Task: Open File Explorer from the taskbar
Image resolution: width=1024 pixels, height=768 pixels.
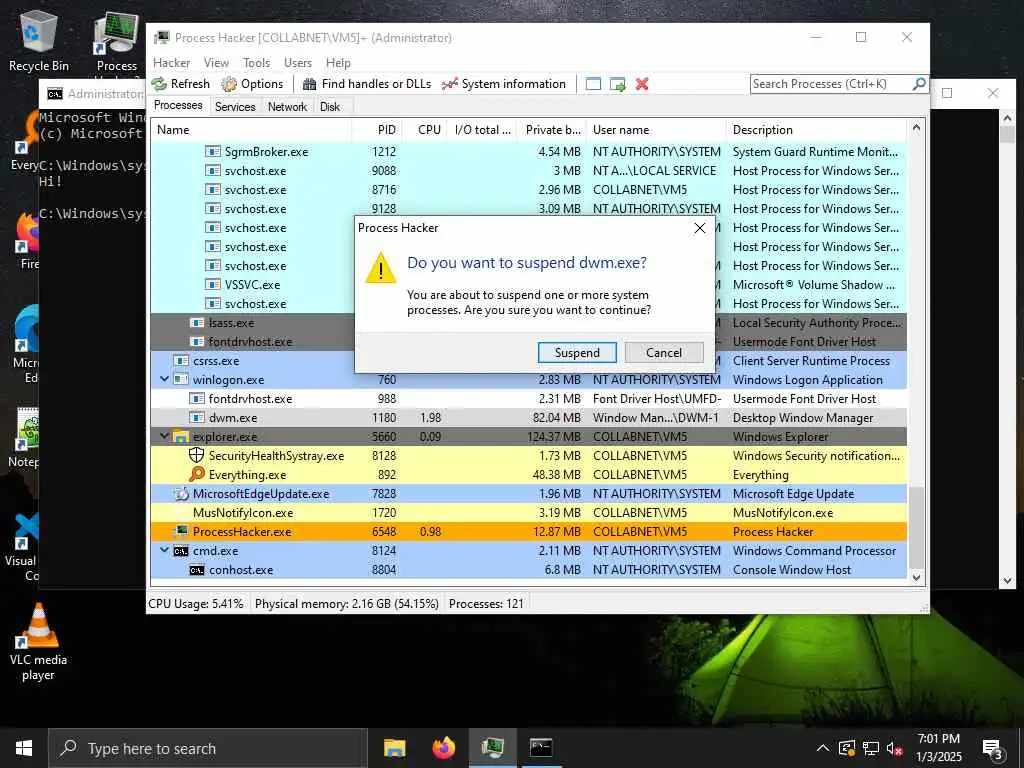Action: (x=394, y=748)
